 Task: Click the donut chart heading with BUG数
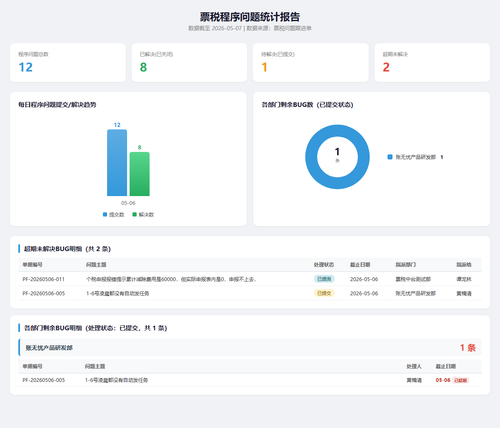[x=307, y=105]
